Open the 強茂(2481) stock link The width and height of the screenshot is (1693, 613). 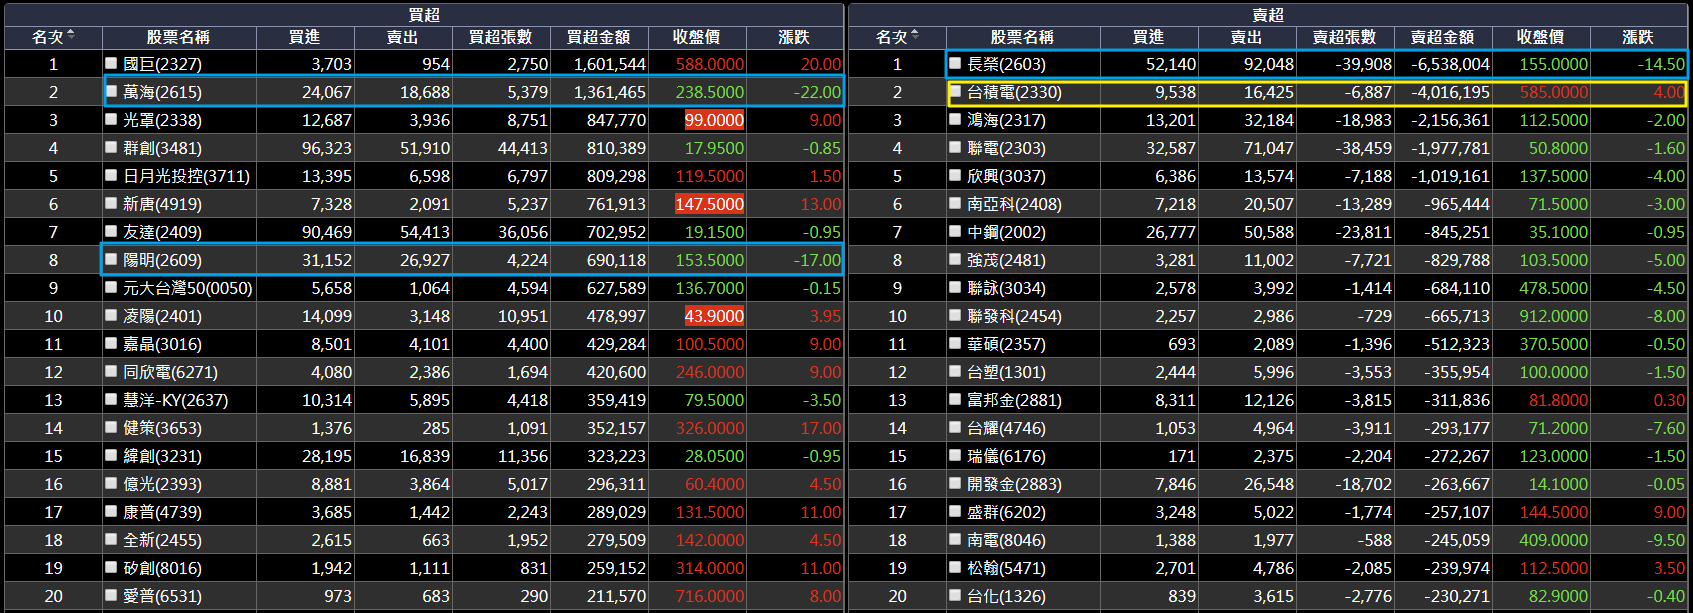[x=1006, y=260]
